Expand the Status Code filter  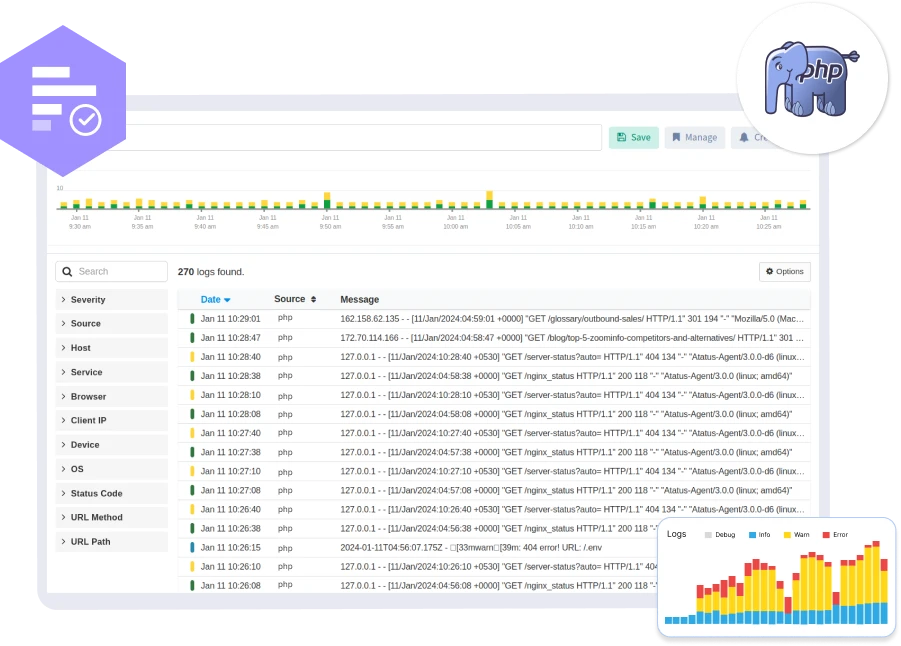pyautogui.click(x=111, y=493)
